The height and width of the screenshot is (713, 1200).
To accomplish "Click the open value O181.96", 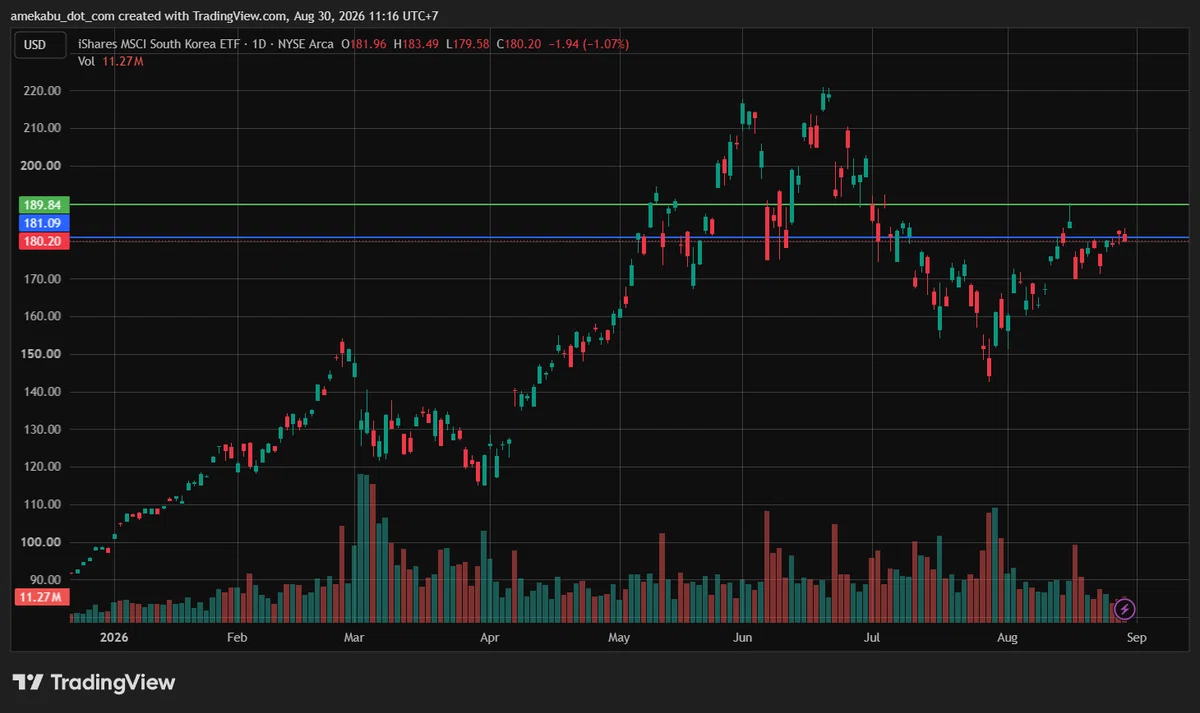I will [x=365, y=44].
